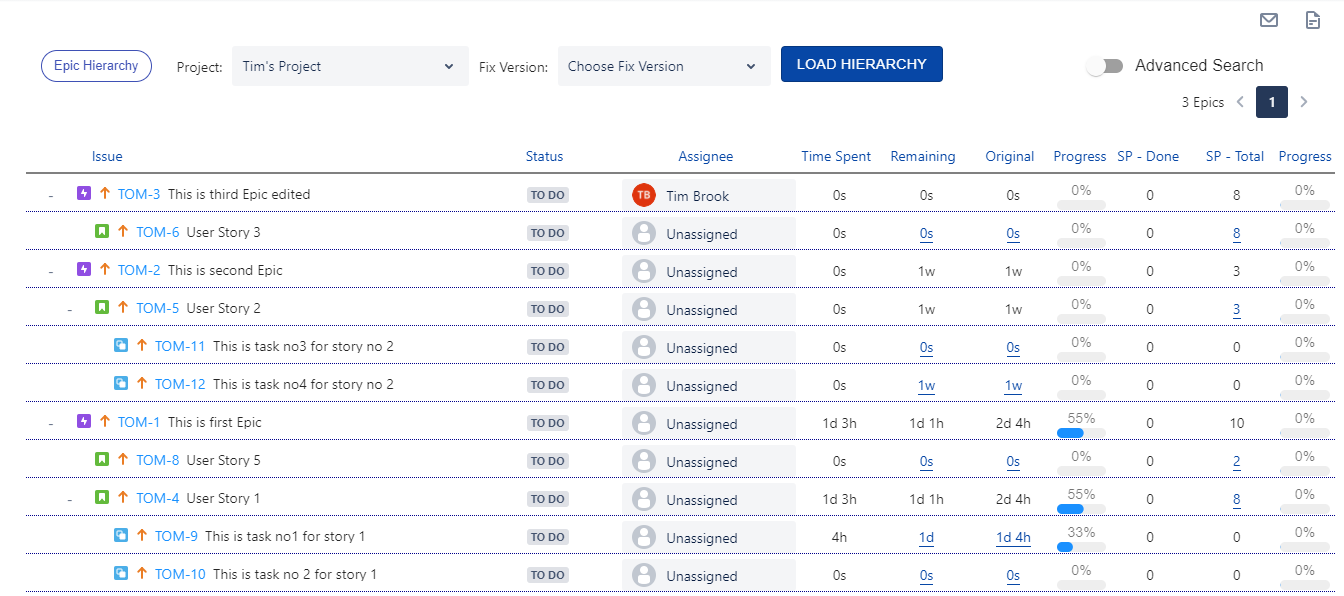Click the orange priority arrow for TOM-1

coord(105,421)
